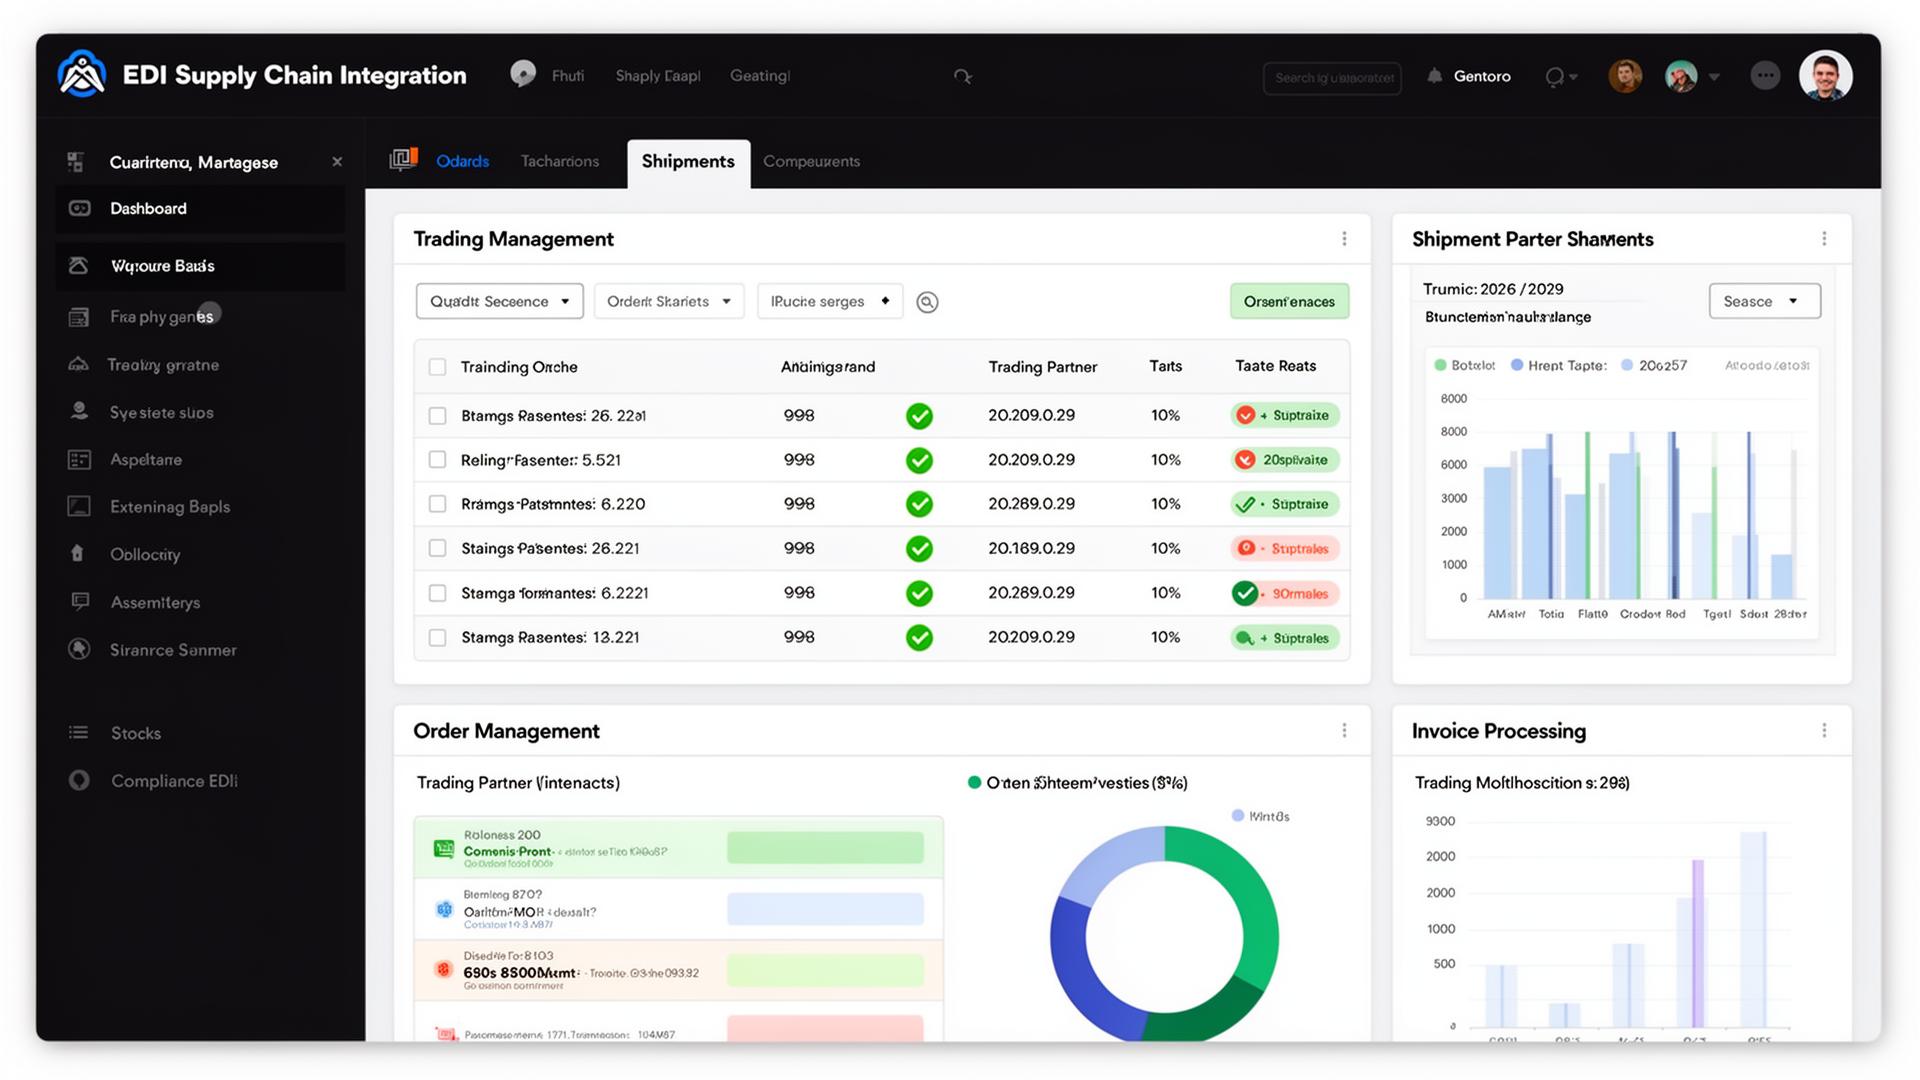Click the EDI Supply Chain Integration logo
This screenshot has width=1920, height=1080.
click(x=82, y=75)
